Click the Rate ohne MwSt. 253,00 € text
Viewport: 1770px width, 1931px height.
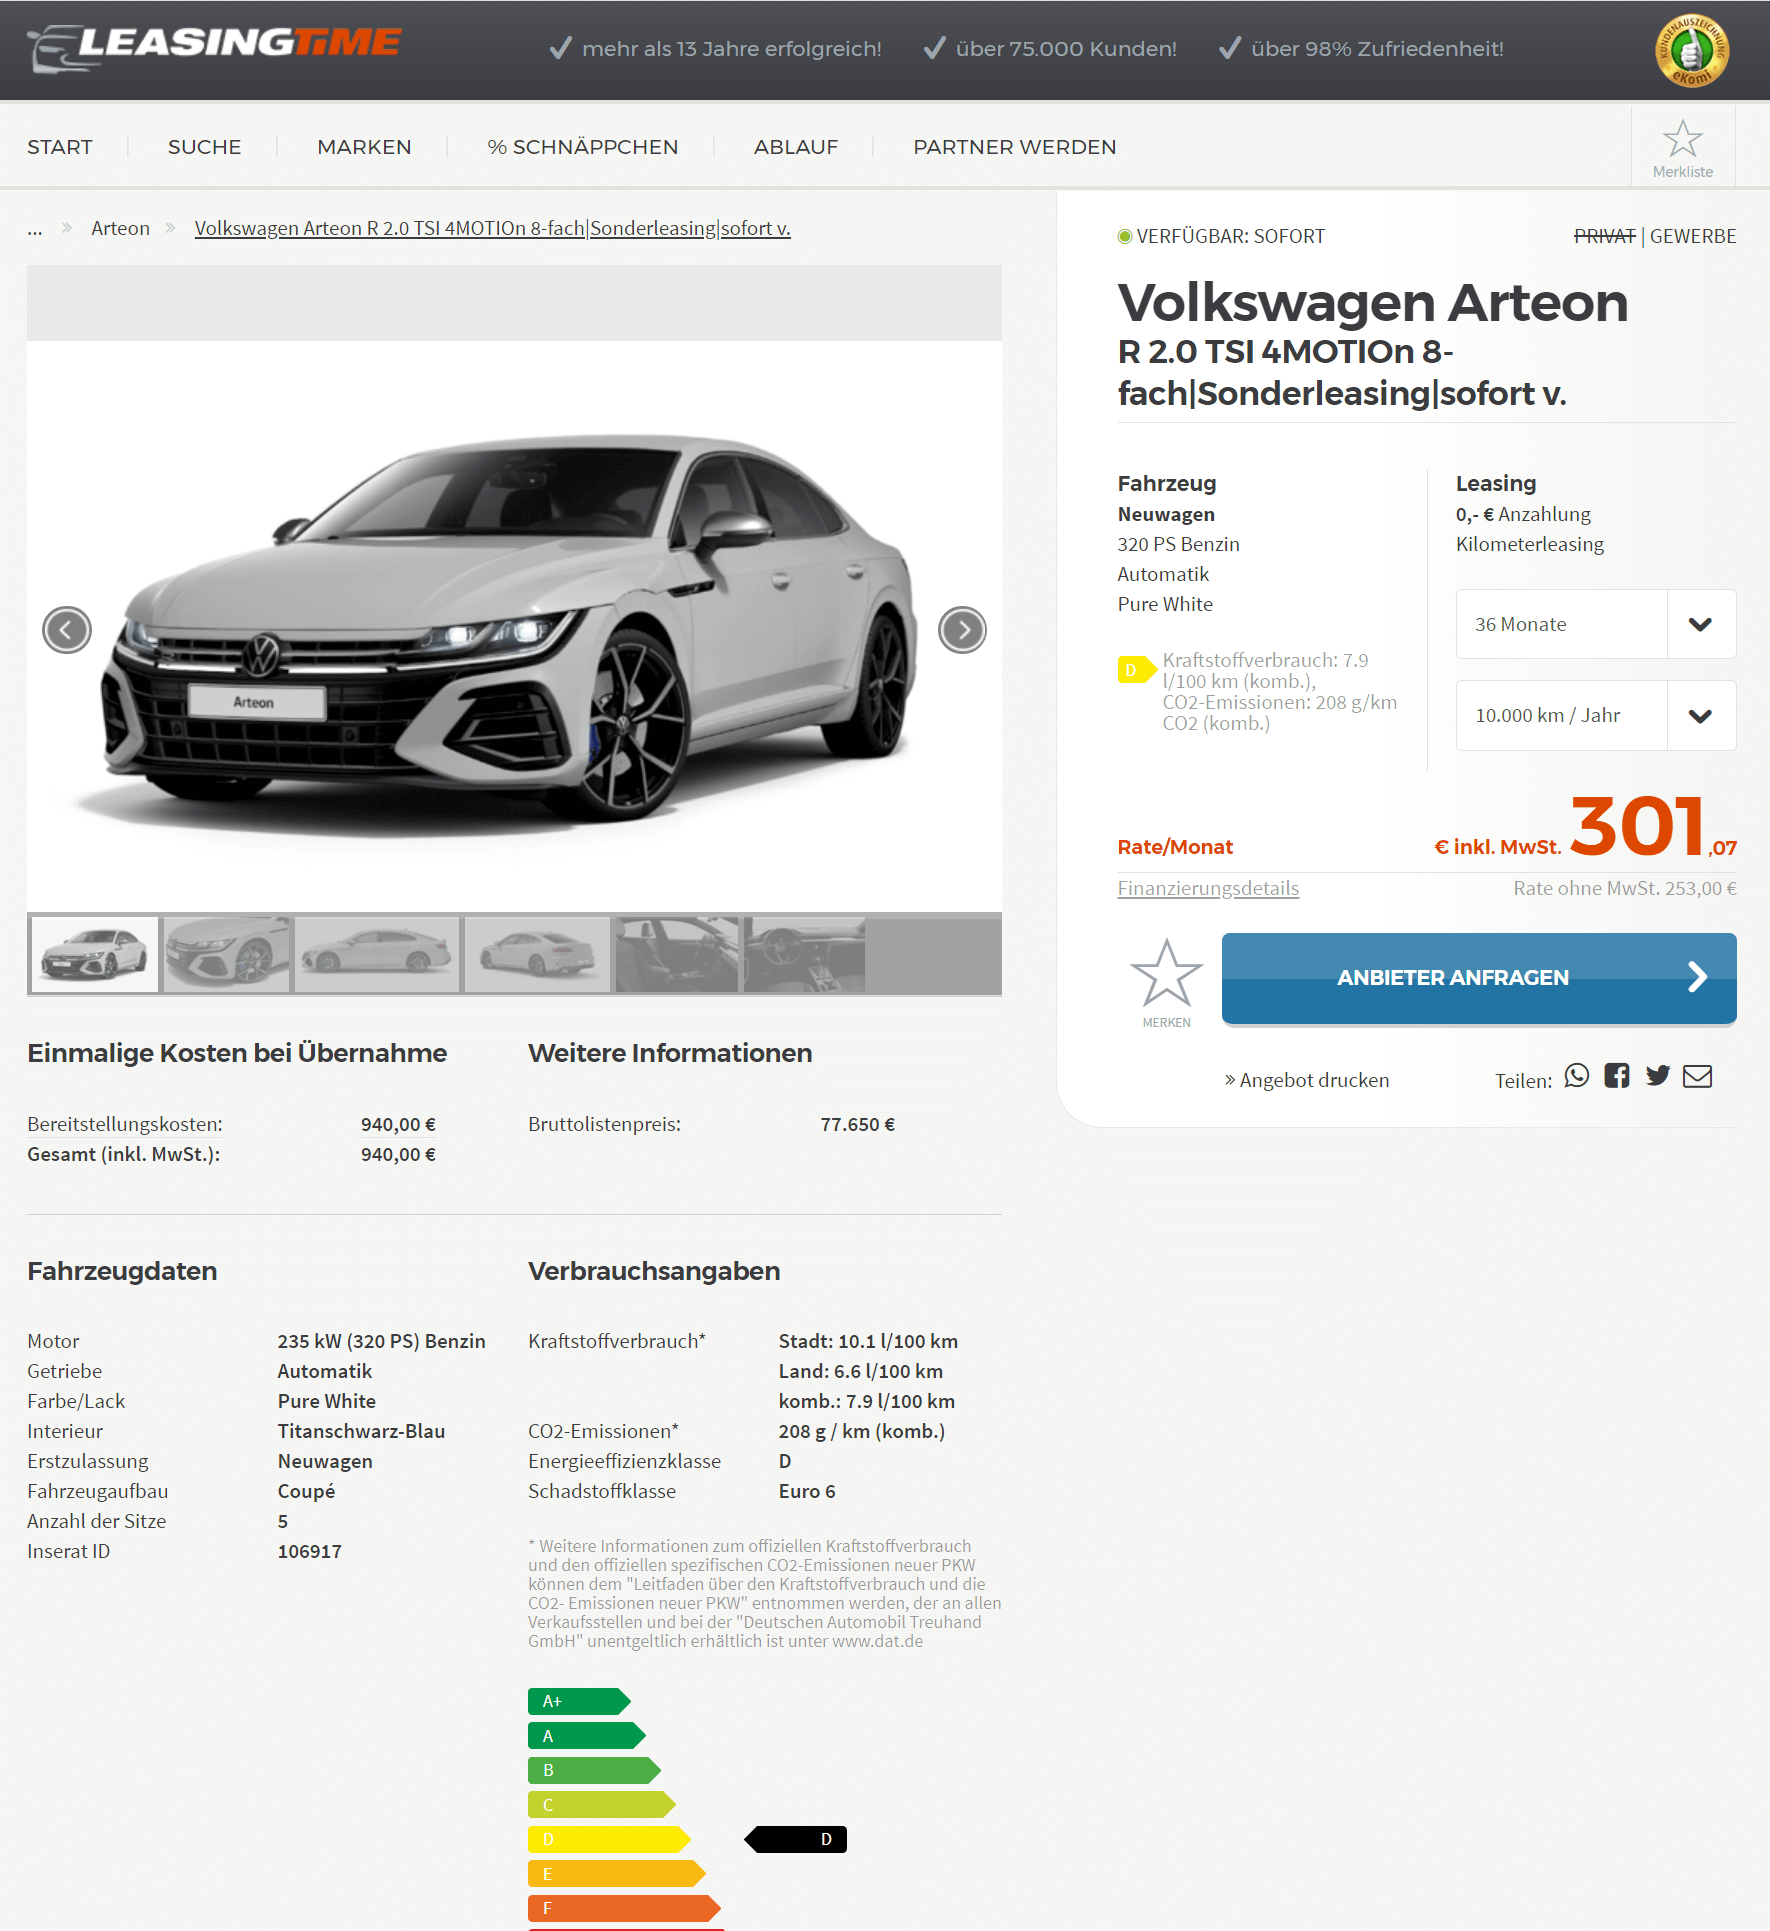1625,888
